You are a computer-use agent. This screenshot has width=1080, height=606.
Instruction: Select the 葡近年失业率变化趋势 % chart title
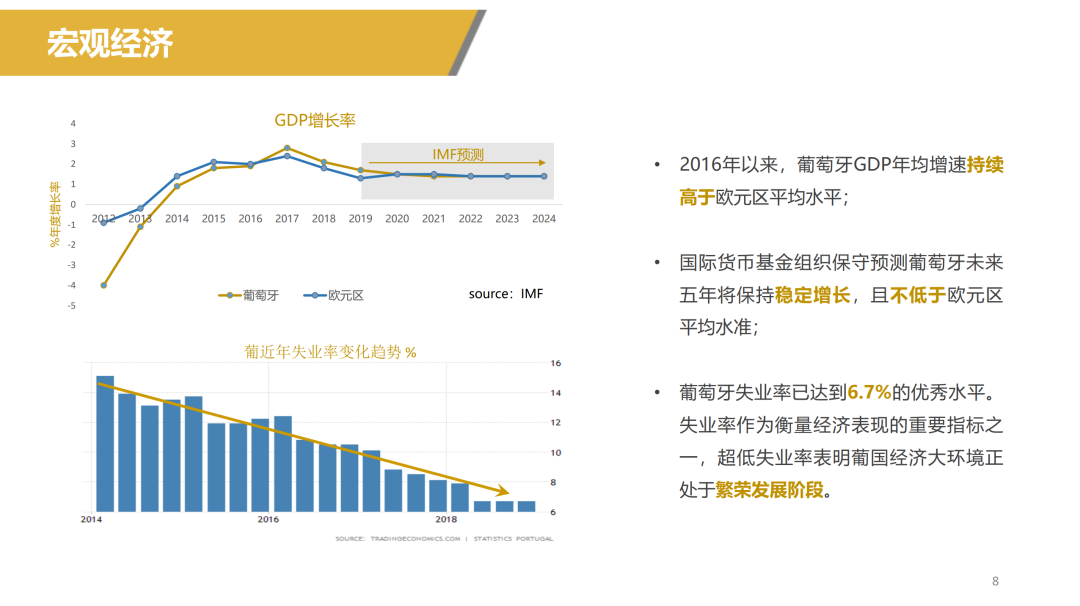coord(330,352)
